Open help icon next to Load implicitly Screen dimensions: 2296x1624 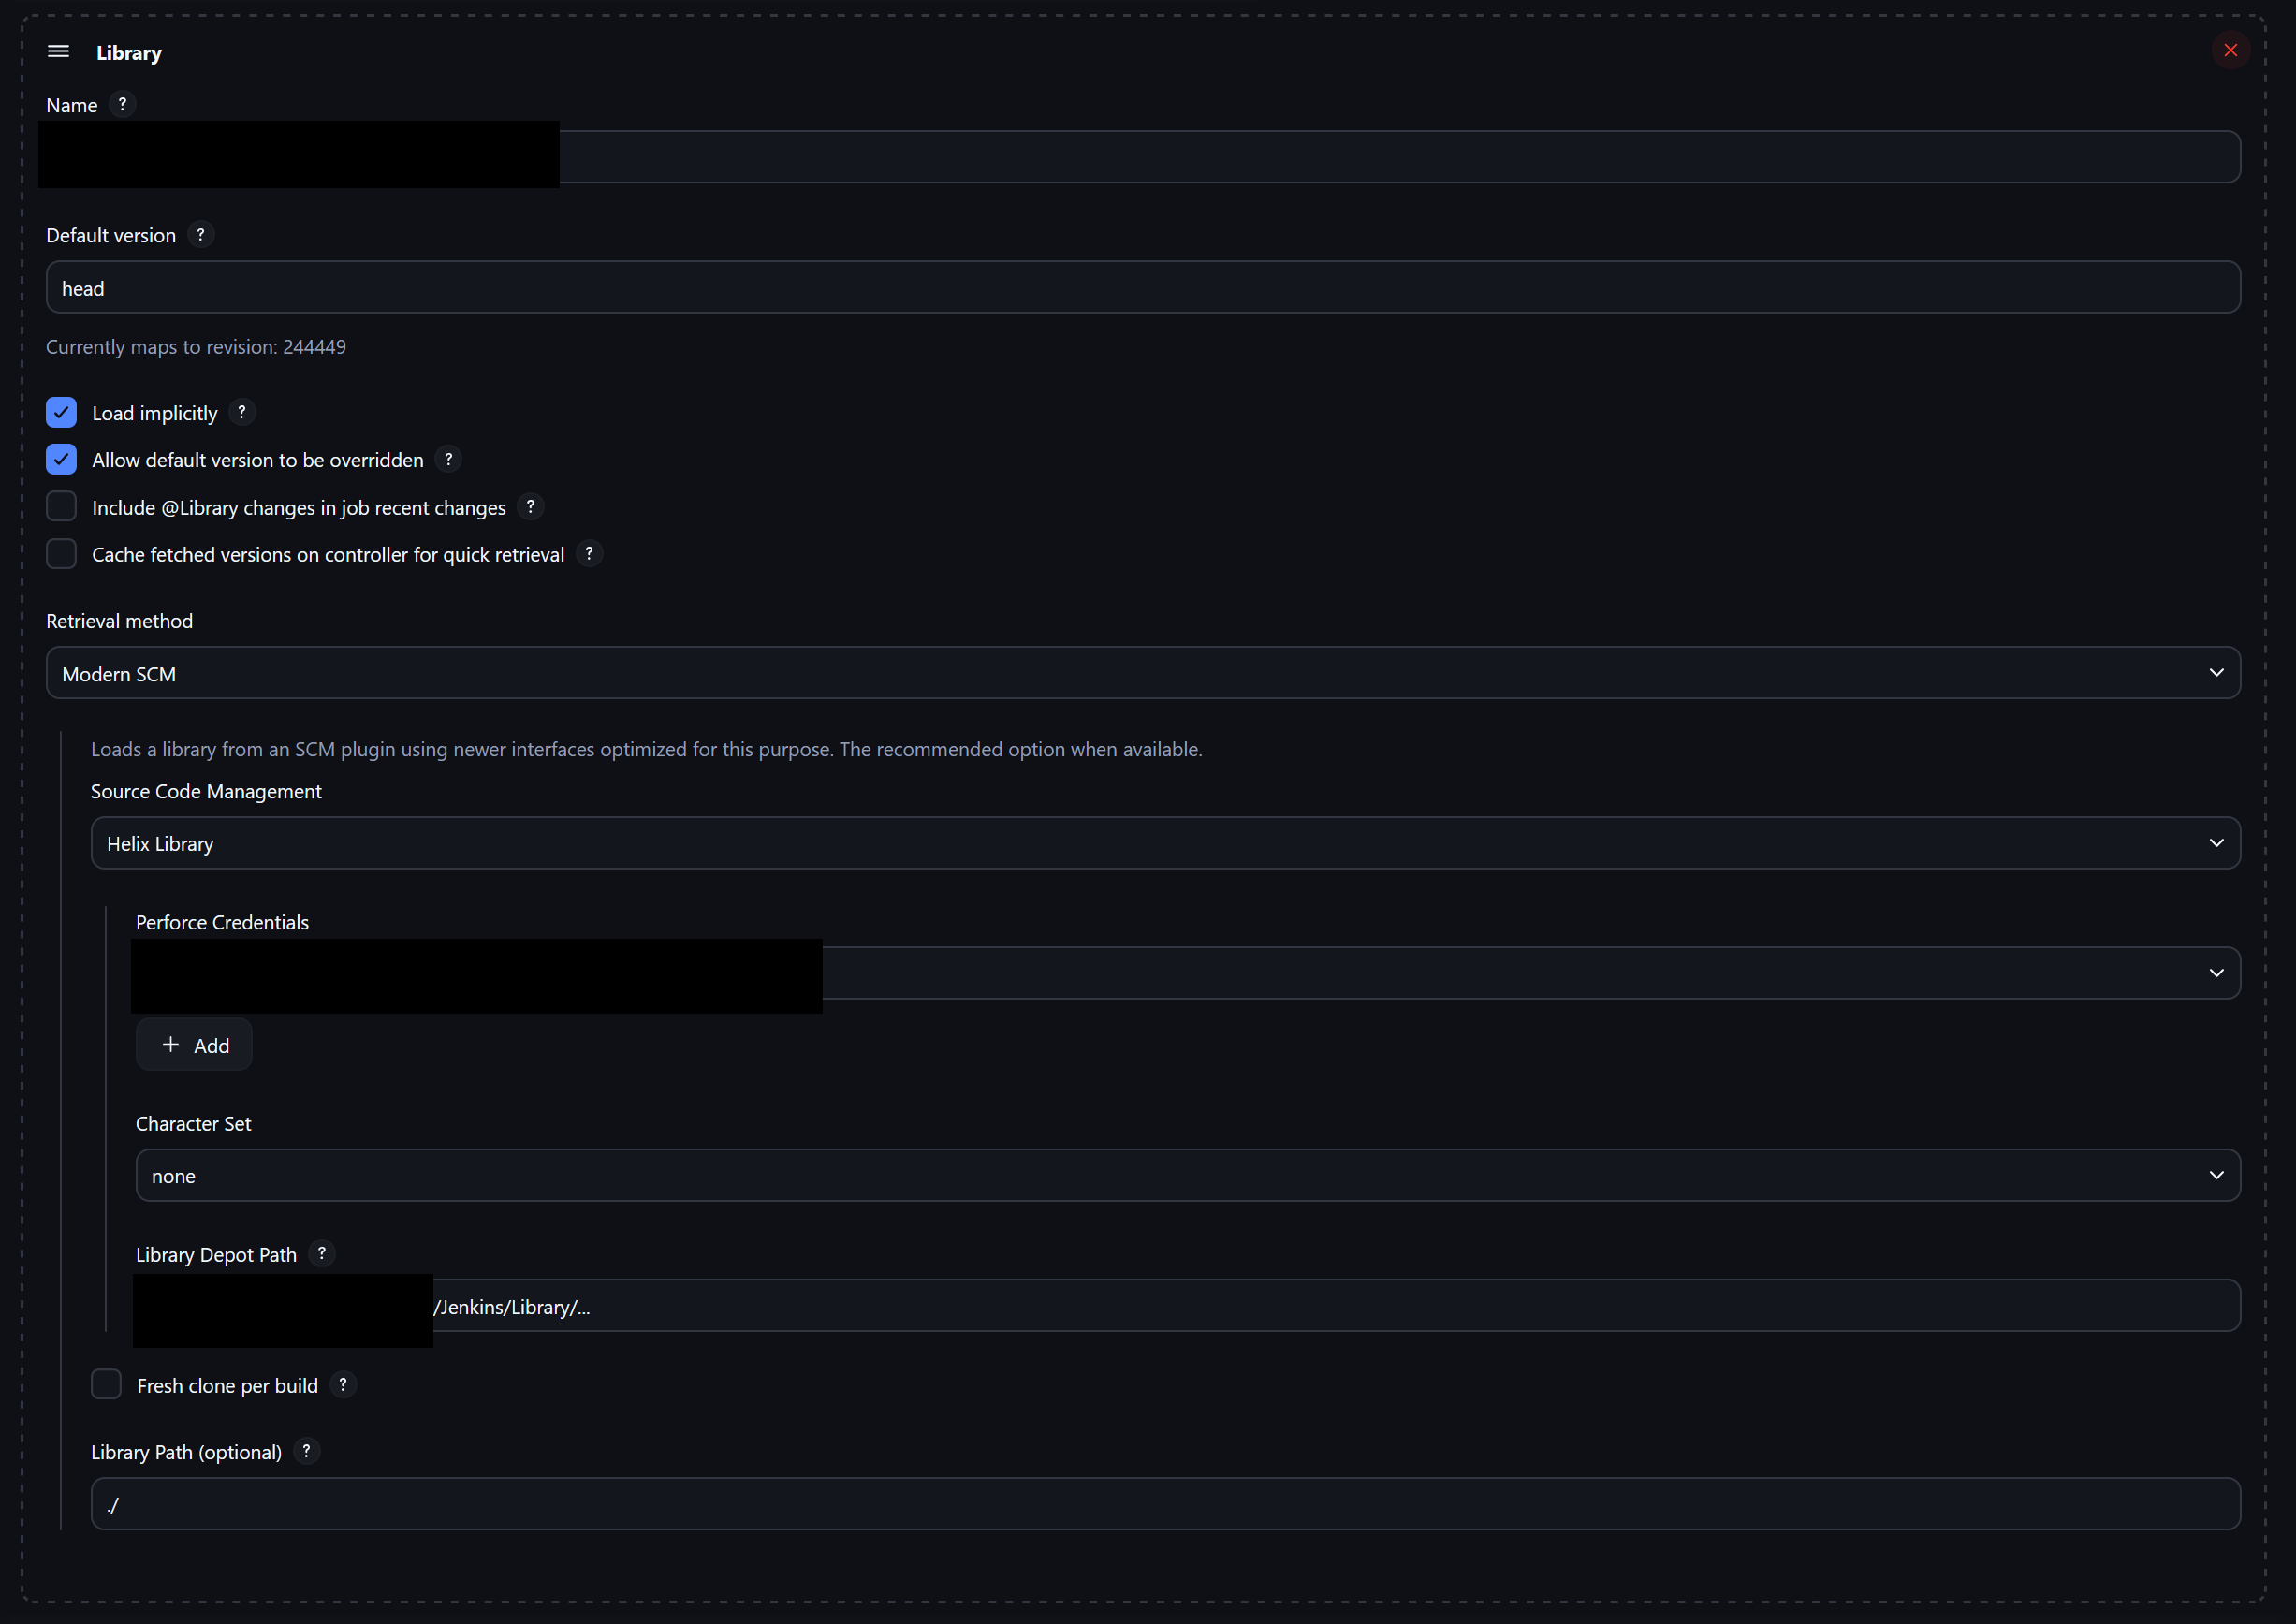tap(242, 412)
